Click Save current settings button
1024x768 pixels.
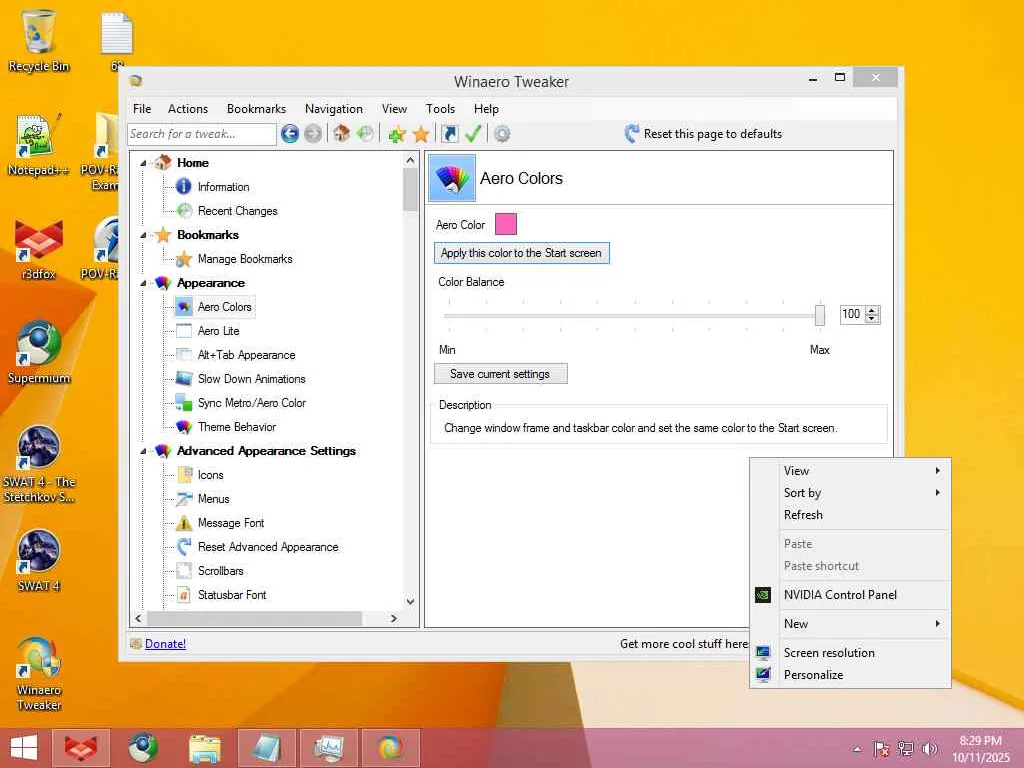click(500, 374)
